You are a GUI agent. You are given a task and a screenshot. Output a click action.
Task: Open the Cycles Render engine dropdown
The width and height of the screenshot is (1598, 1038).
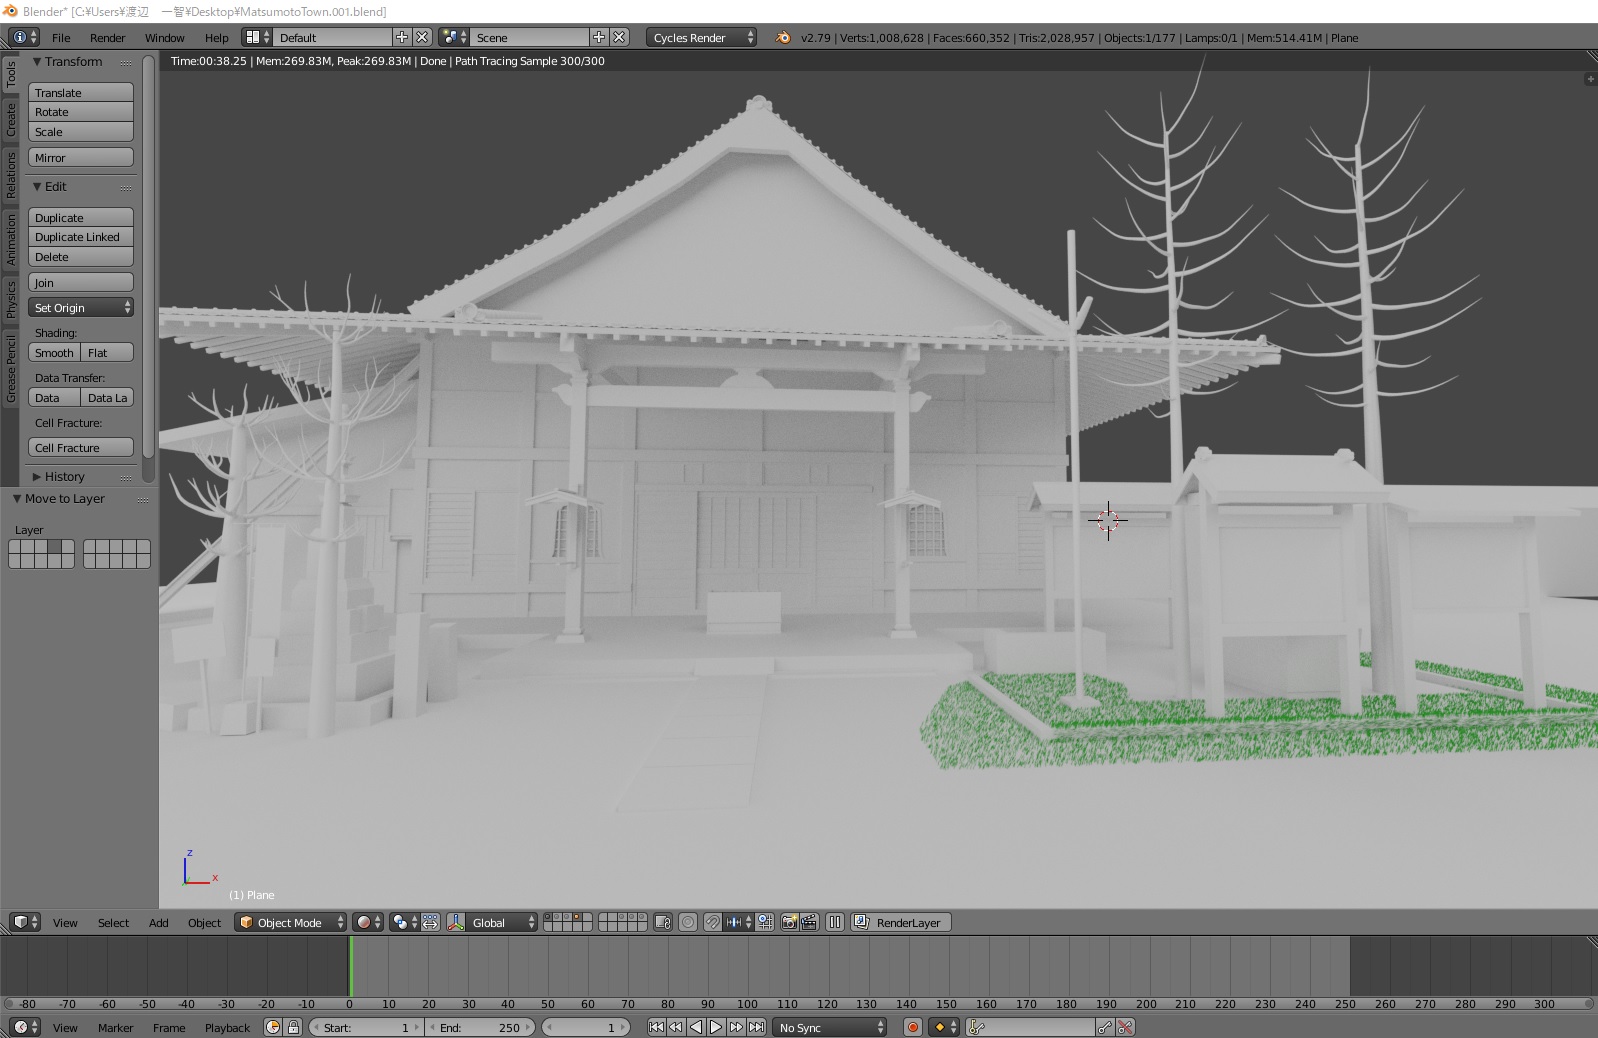pos(701,37)
